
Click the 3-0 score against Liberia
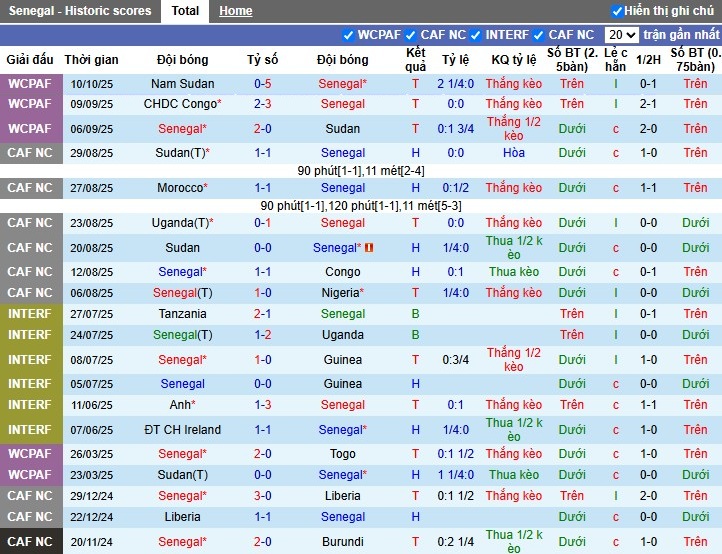coord(263,496)
